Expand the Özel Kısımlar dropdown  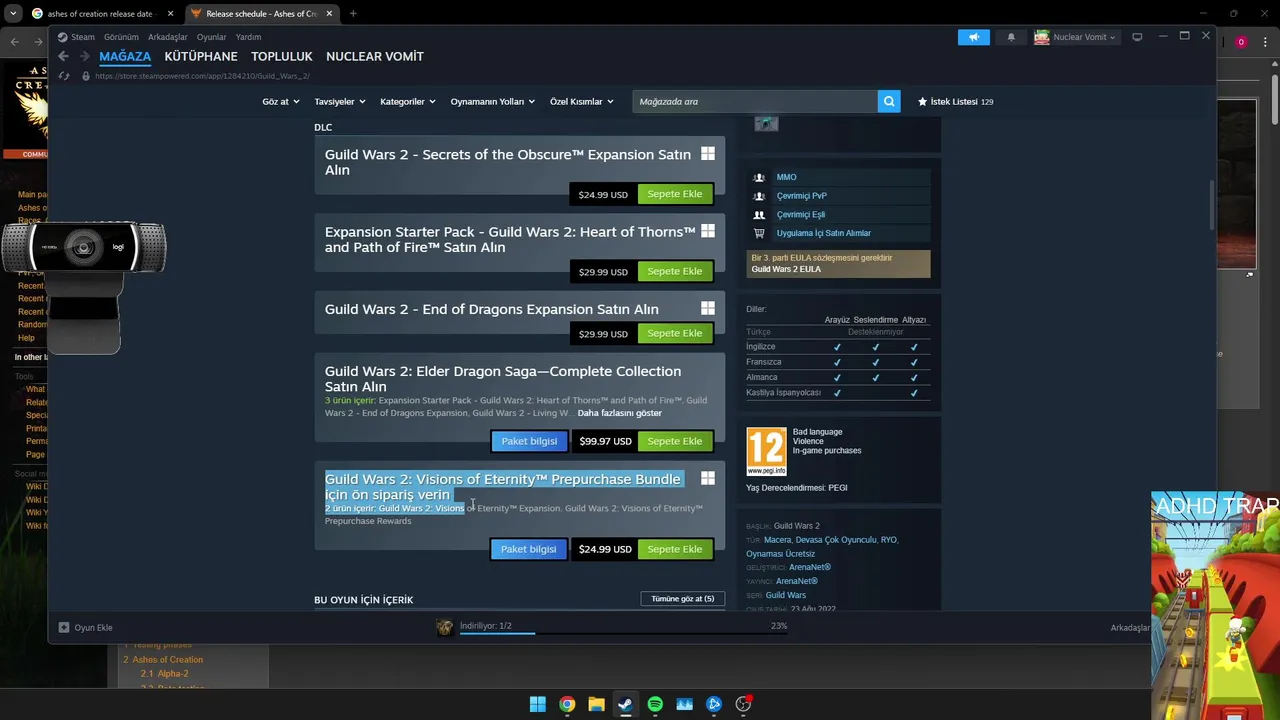[581, 101]
